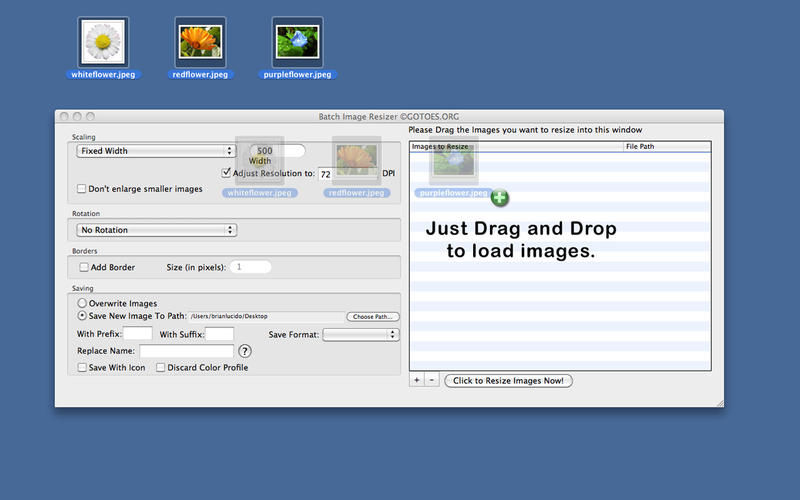Viewport: 800px width, 500px height.
Task: Open the No Rotation dropdown
Action: click(x=155, y=230)
